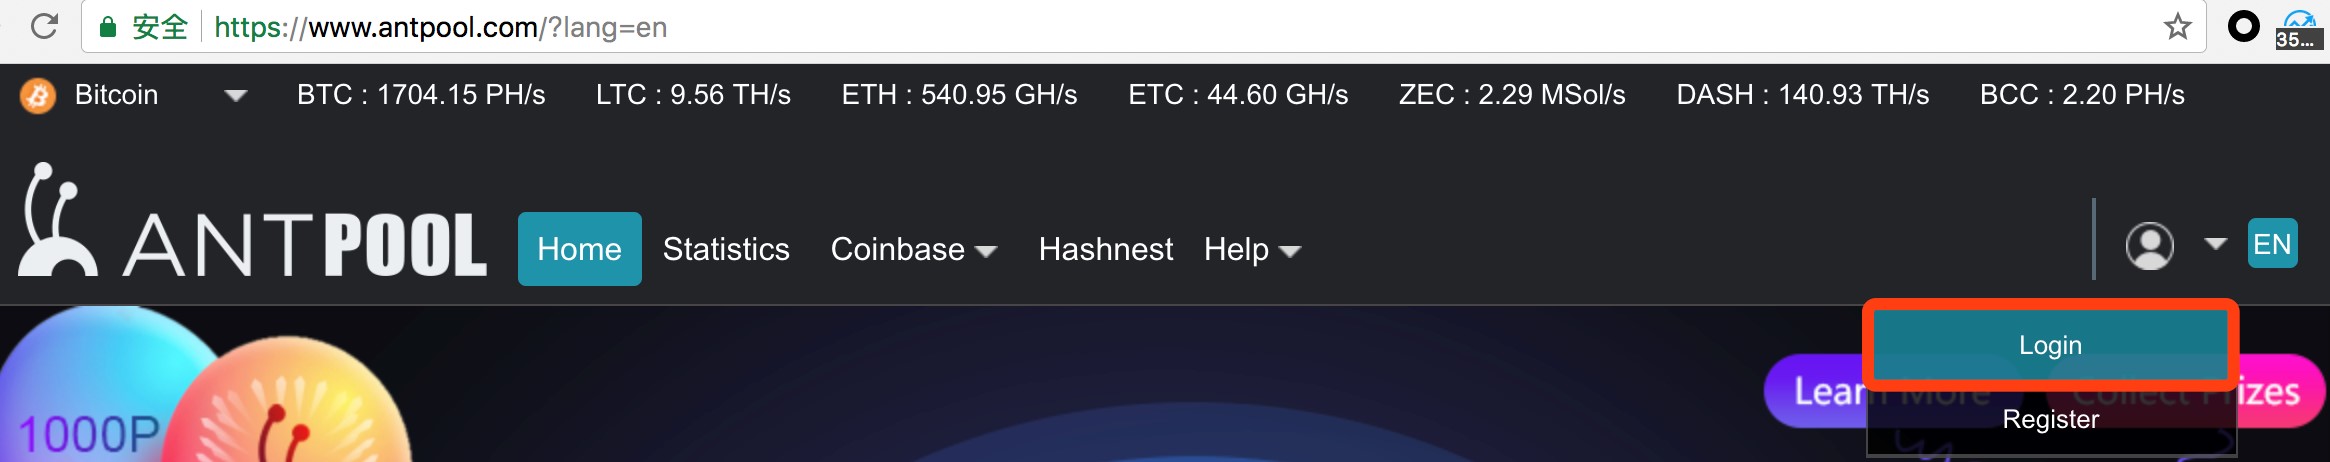
Task: Select Register from the account menu
Action: pyautogui.click(x=2050, y=419)
